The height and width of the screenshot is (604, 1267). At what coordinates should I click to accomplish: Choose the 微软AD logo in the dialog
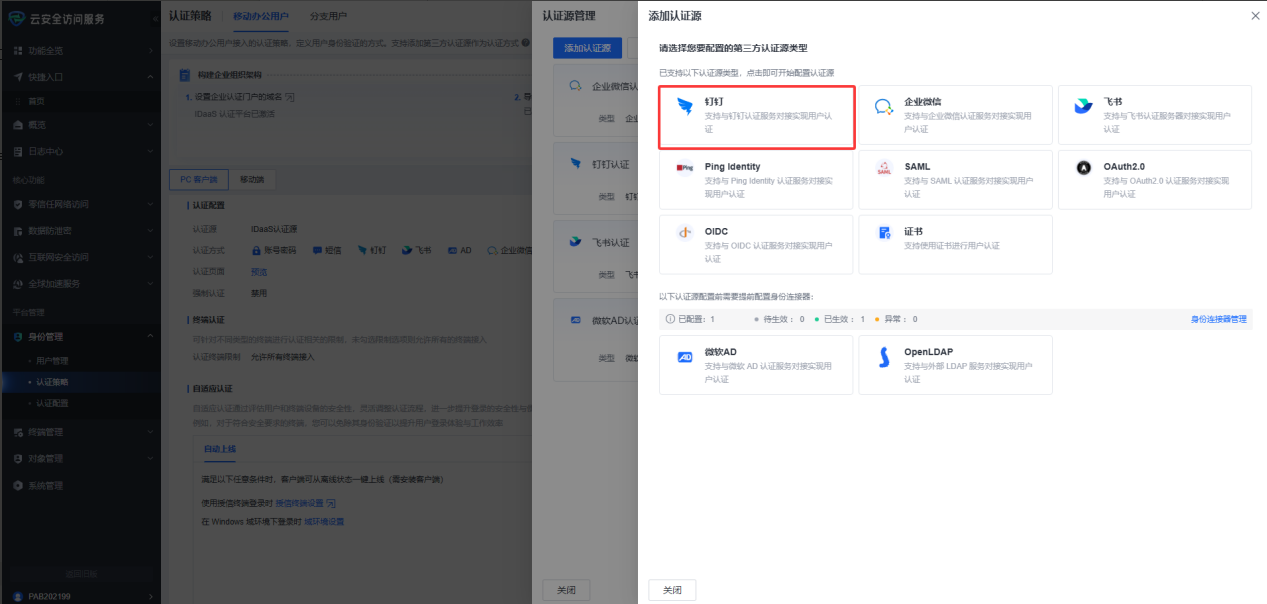tap(685, 357)
